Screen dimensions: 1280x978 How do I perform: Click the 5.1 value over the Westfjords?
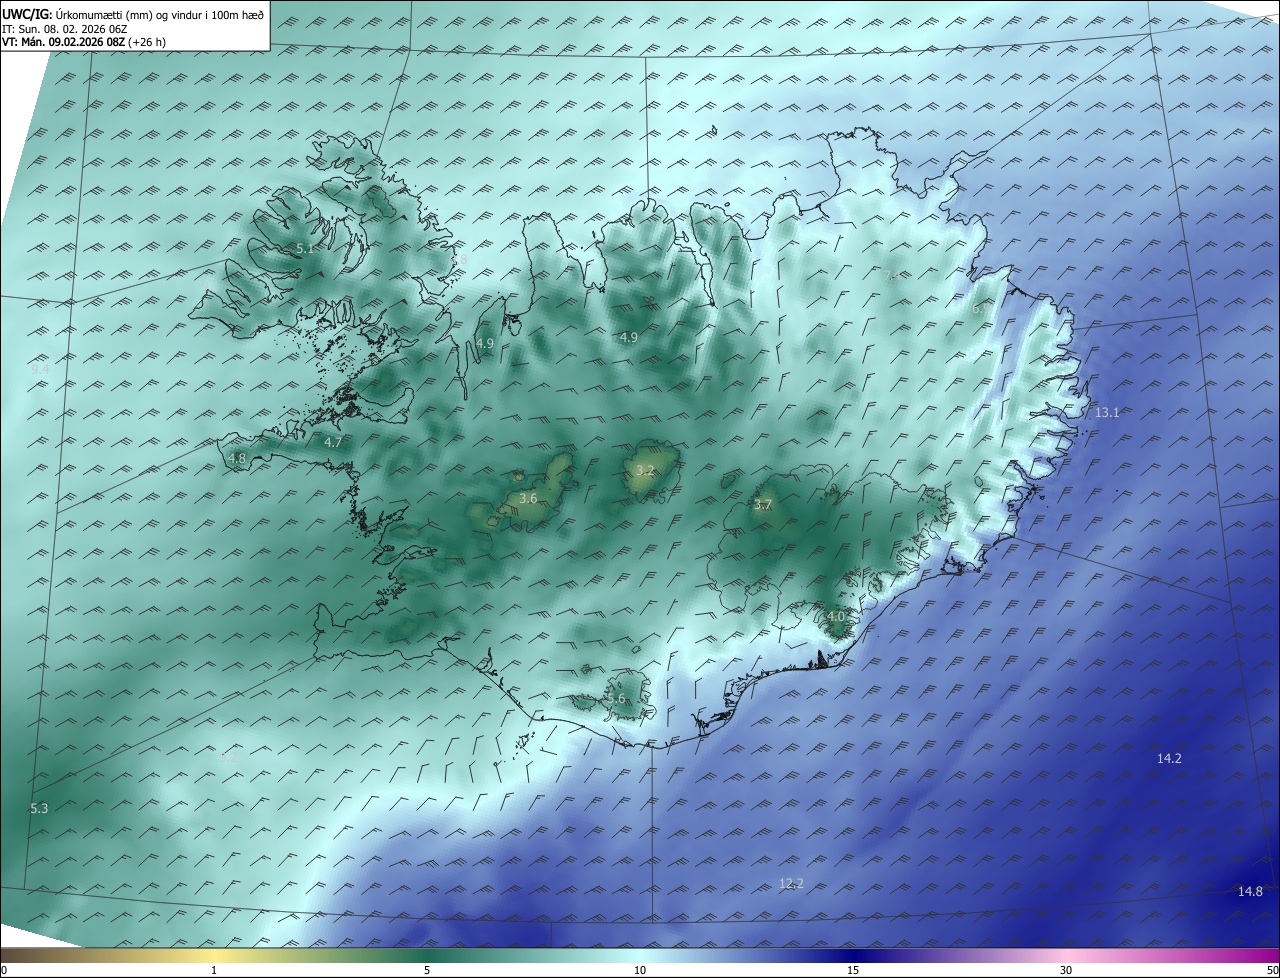click(305, 247)
